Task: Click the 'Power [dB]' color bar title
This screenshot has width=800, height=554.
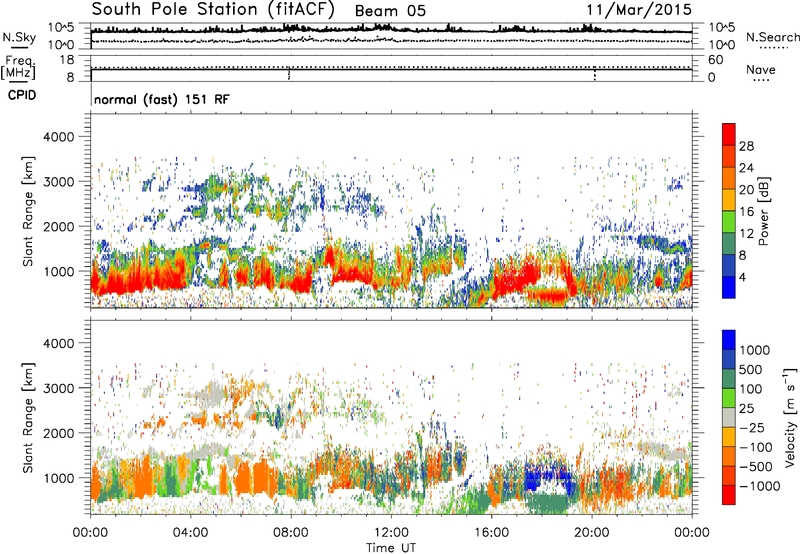Action: [x=764, y=211]
